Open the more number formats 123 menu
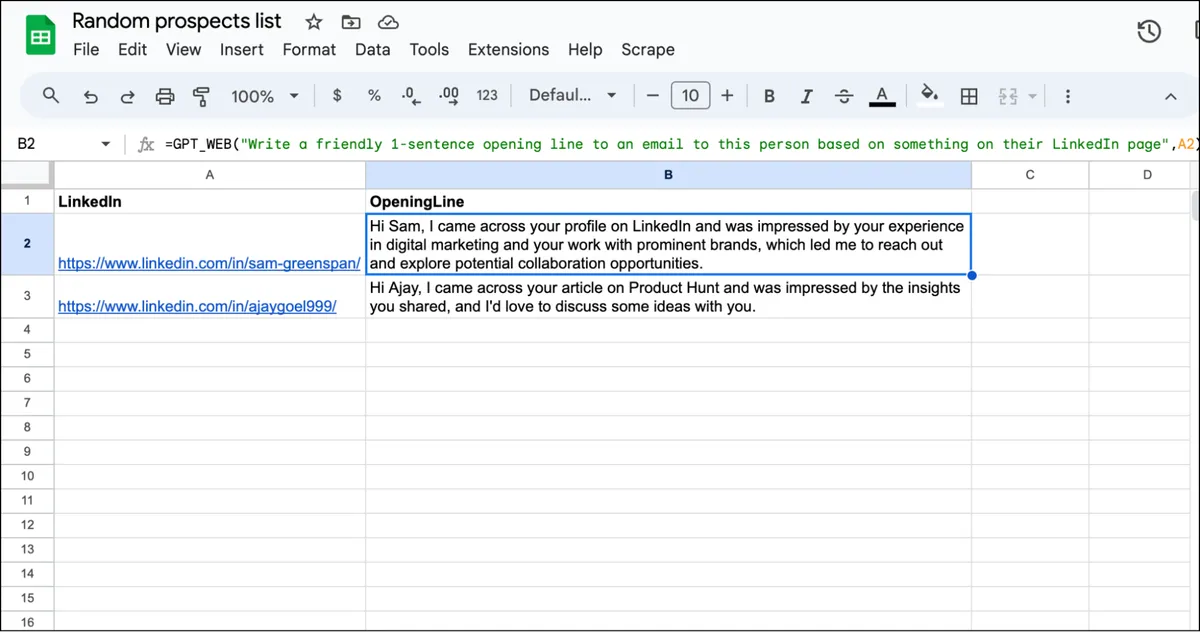Image resolution: width=1200 pixels, height=632 pixels. (487, 96)
